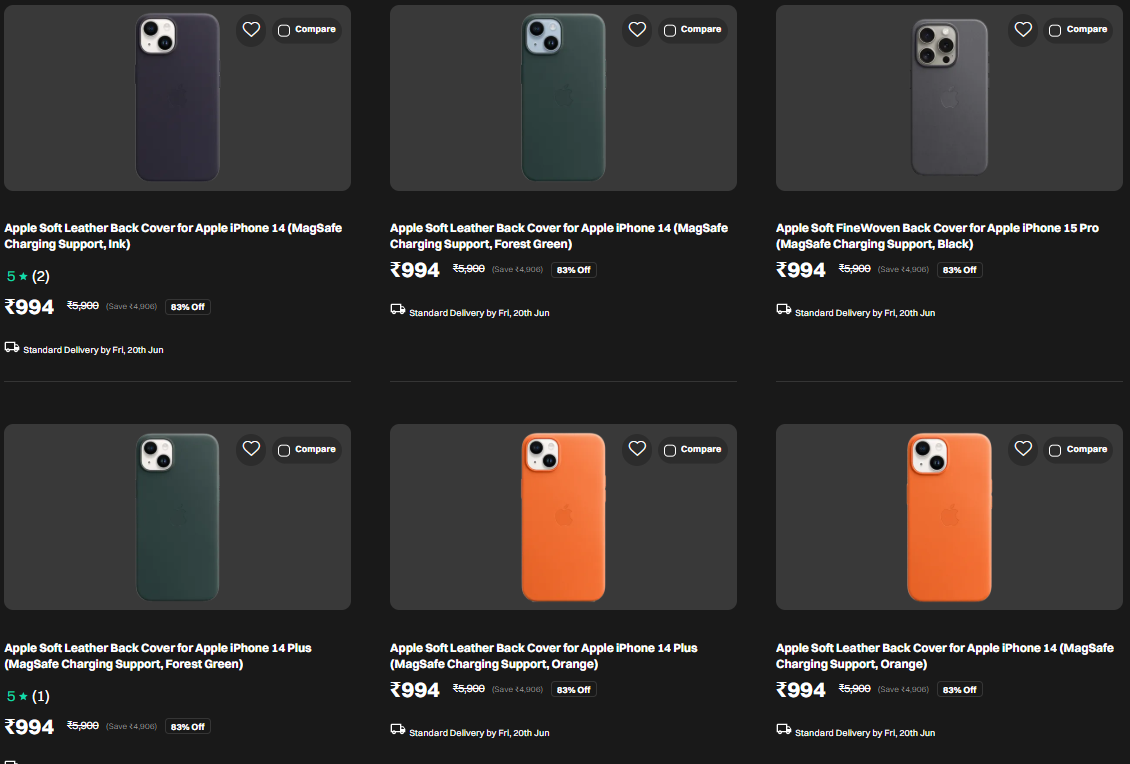Tick Compare for Ink iPhone 14 cover
The width and height of the screenshot is (1130, 764).
click(x=284, y=31)
